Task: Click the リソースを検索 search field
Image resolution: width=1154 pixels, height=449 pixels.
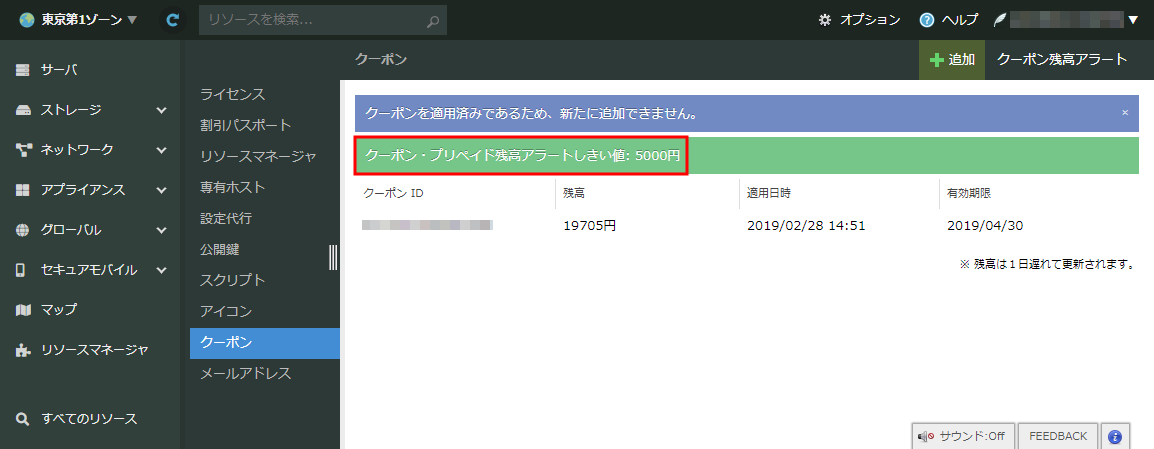Action: [x=310, y=20]
